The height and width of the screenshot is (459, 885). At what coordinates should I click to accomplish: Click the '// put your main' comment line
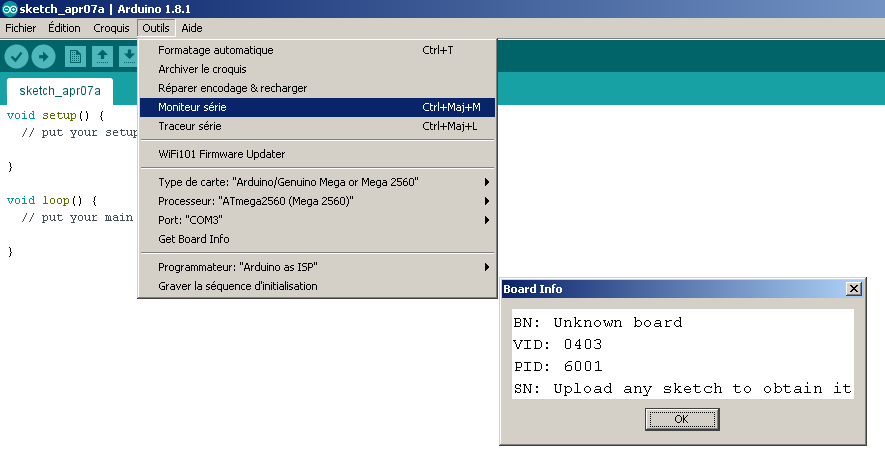(x=77, y=218)
